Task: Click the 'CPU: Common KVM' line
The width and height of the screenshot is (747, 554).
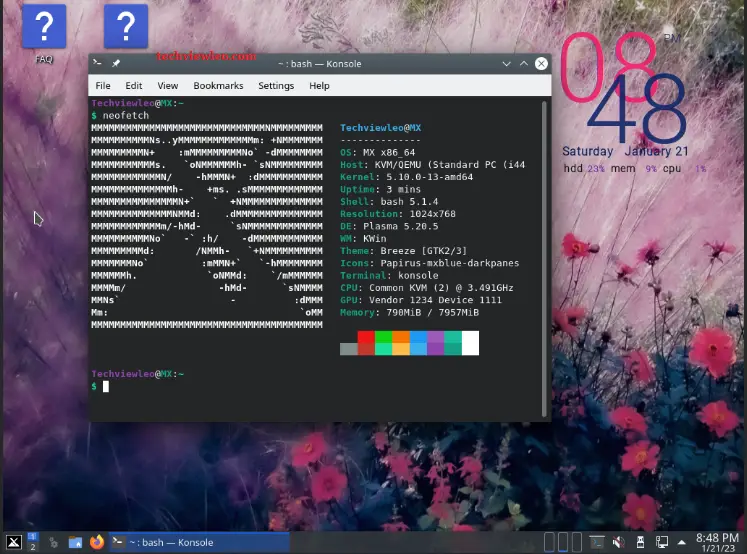Action: (426, 288)
